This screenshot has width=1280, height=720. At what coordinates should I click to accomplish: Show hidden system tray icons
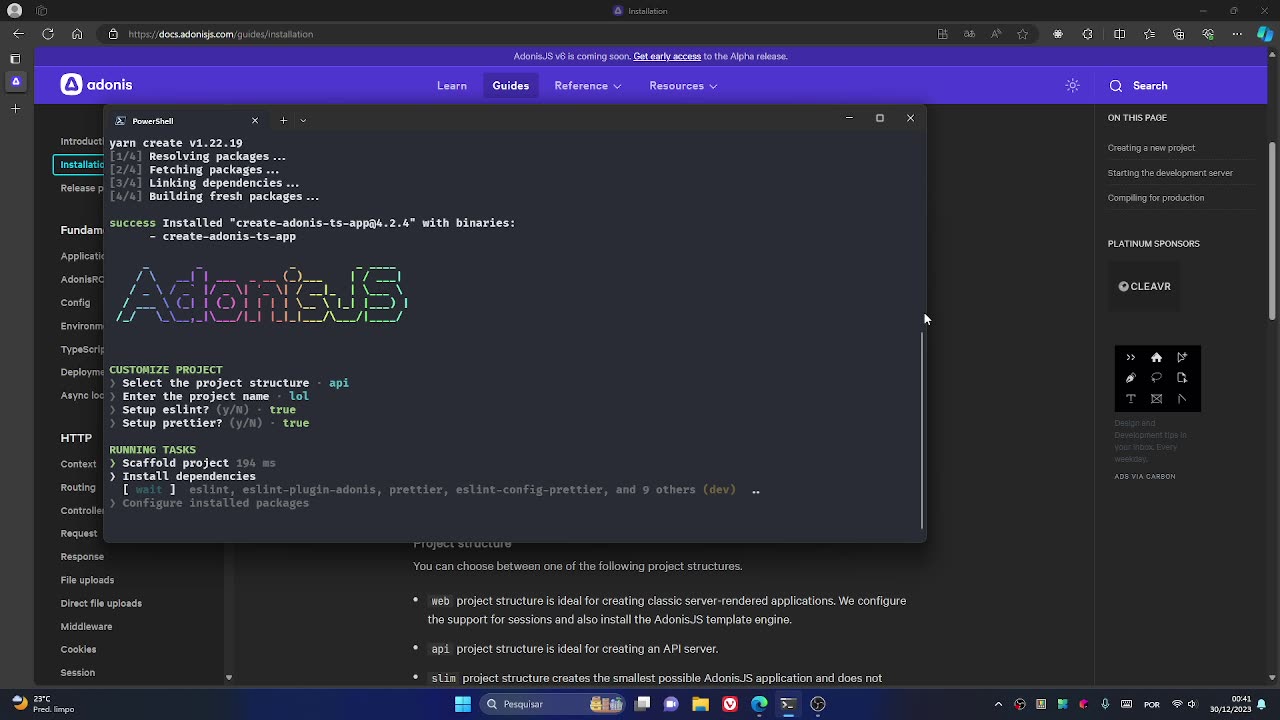point(998,704)
